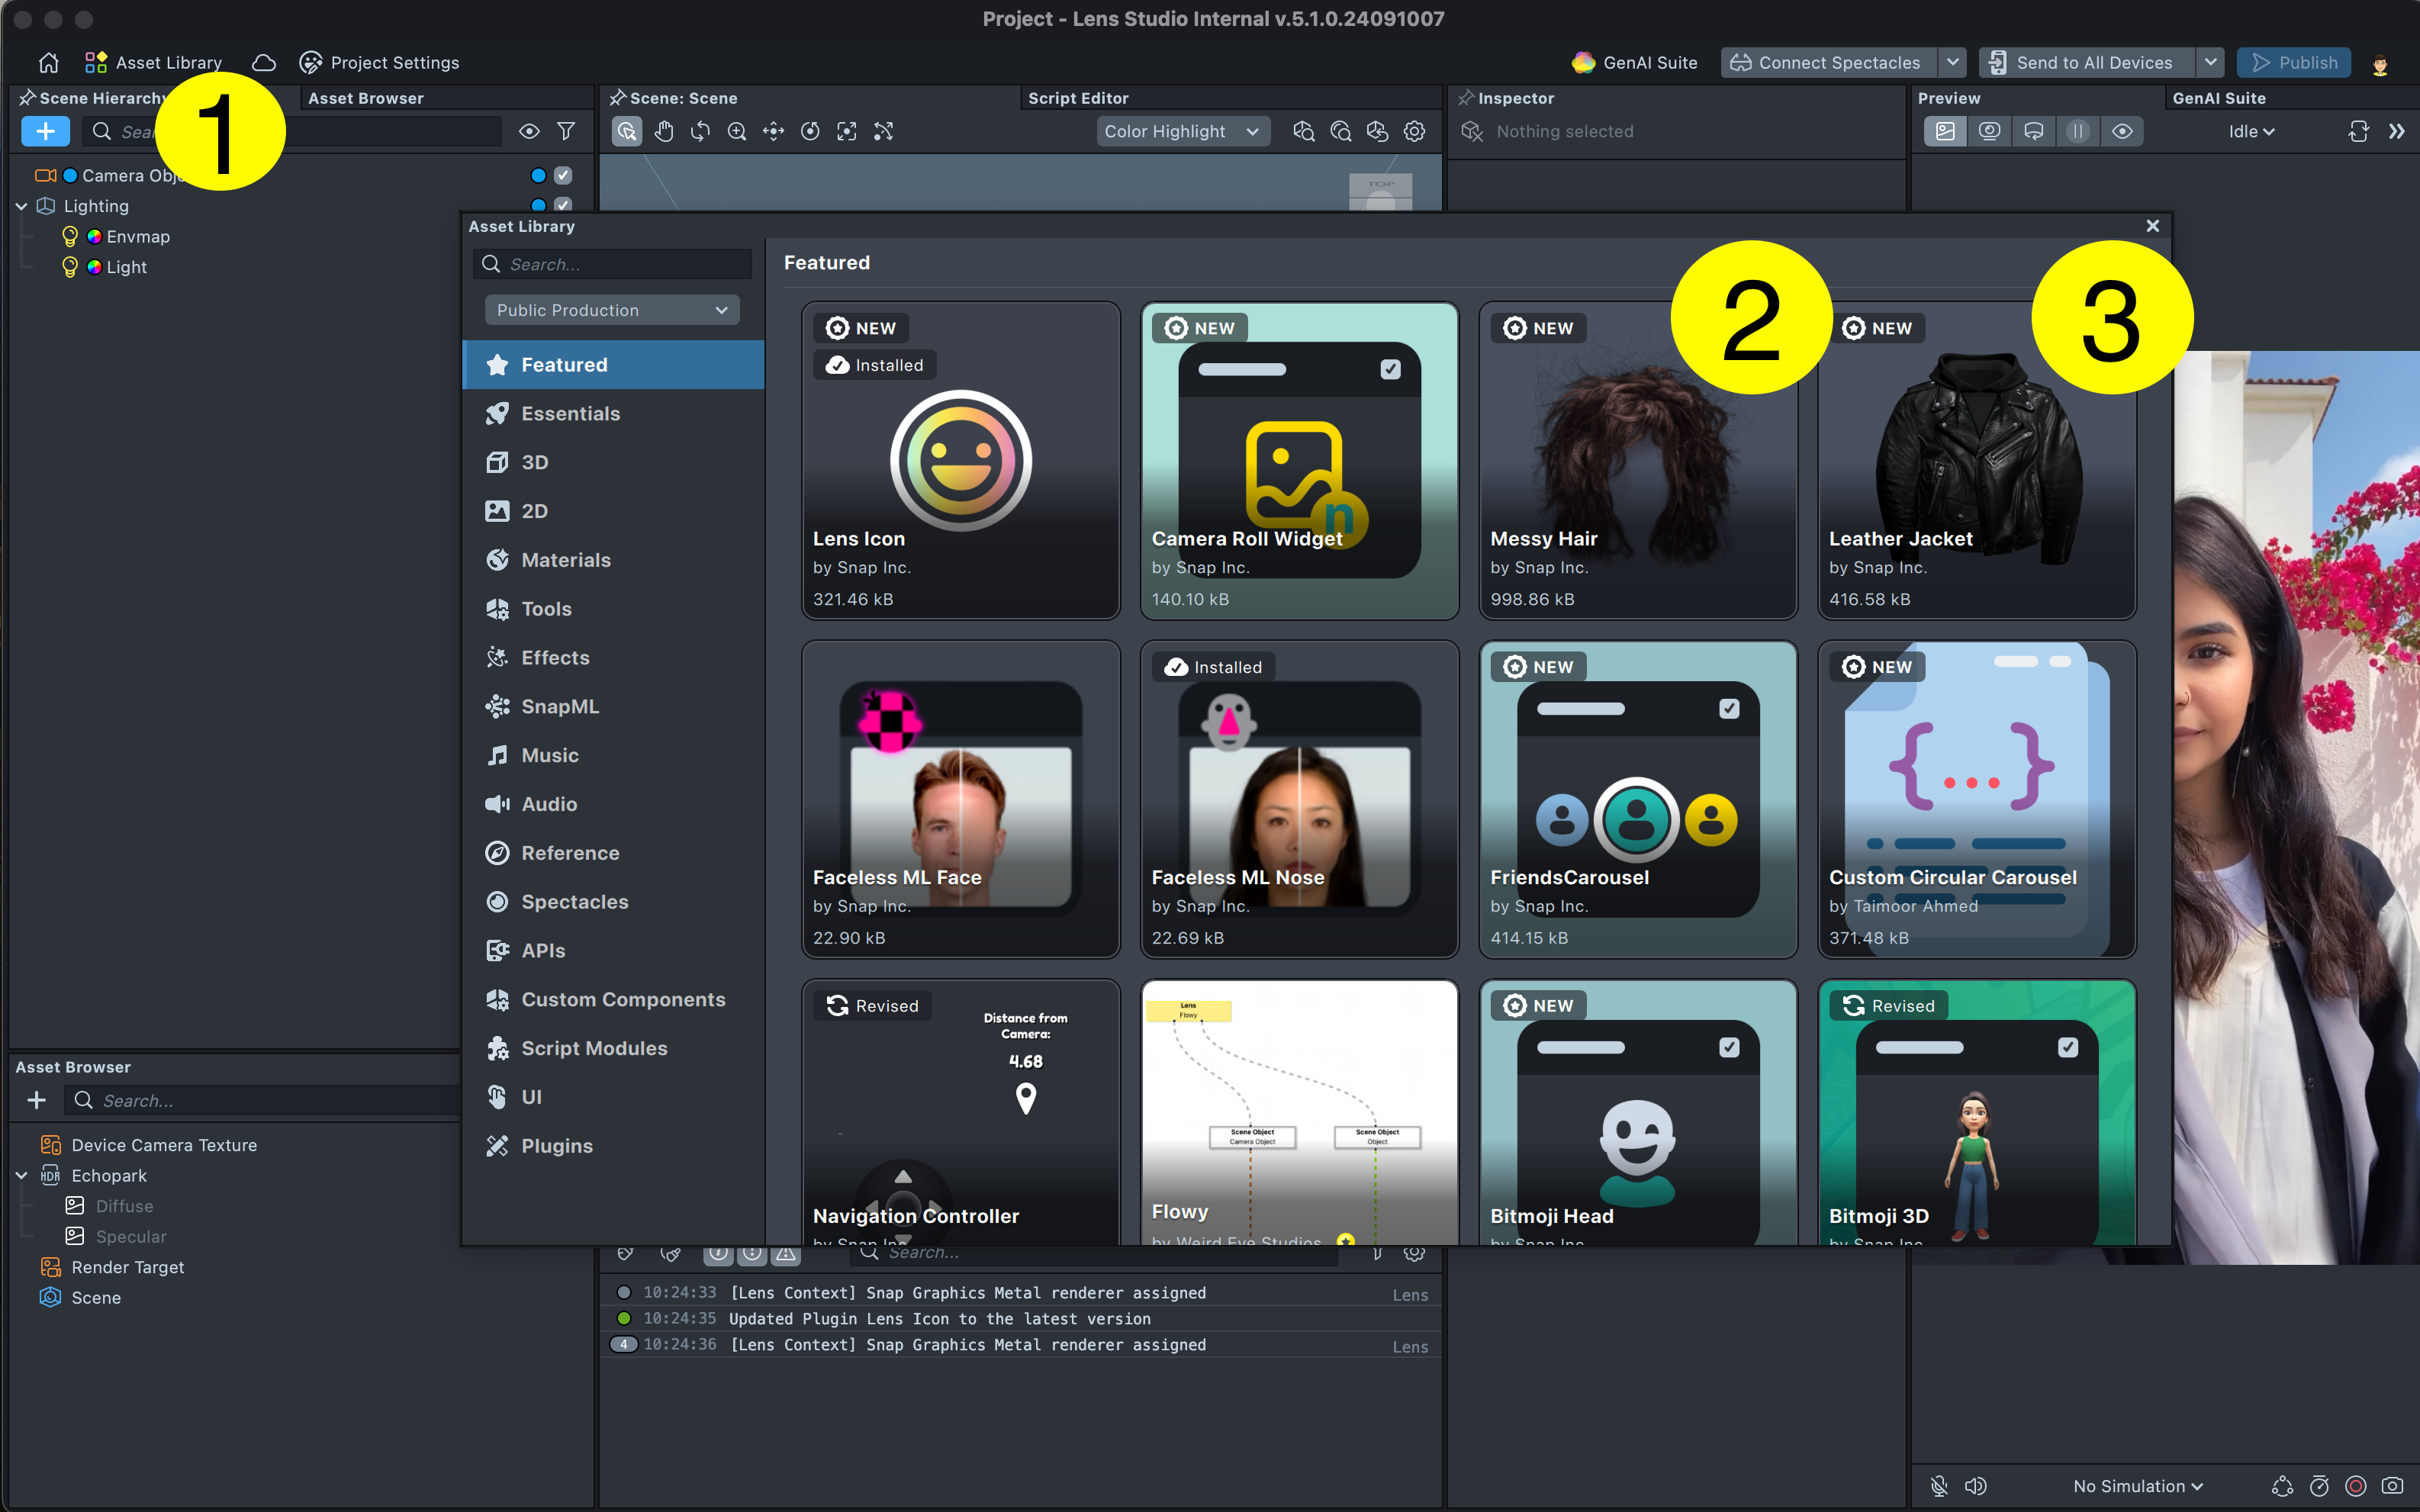Select the Materials category in Asset Library
Image resolution: width=2420 pixels, height=1512 pixels.
[x=565, y=560]
